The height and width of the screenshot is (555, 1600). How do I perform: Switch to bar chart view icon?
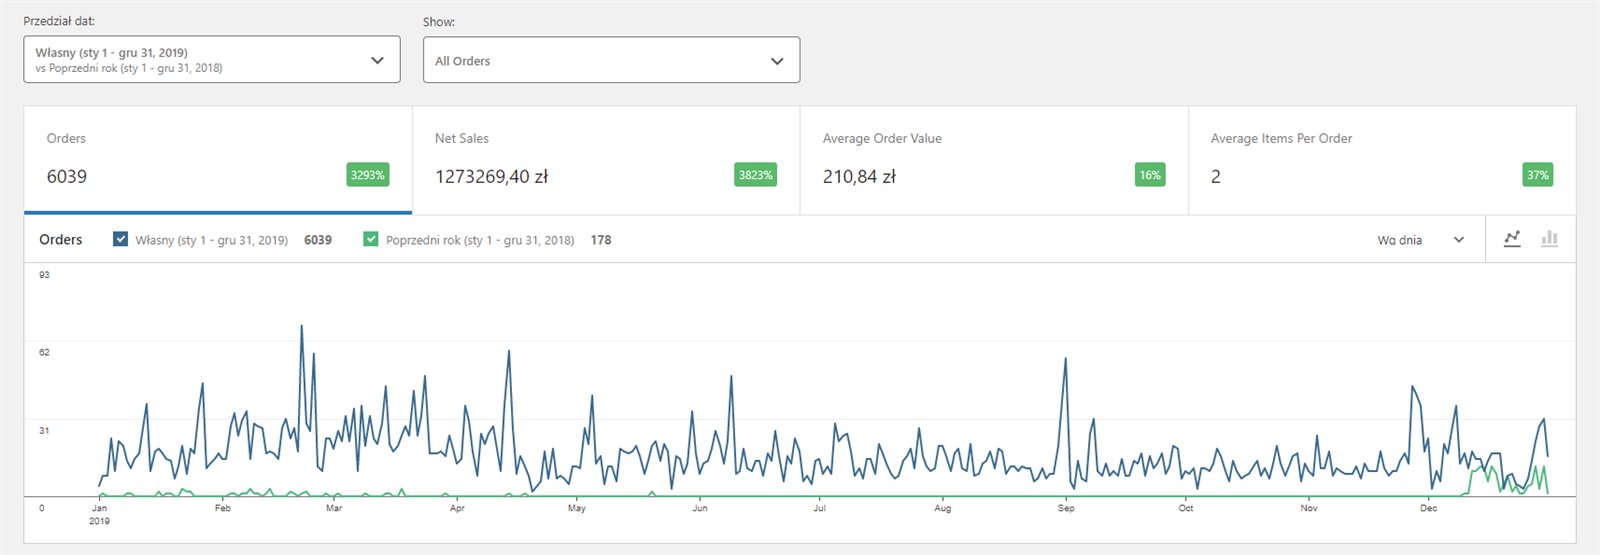click(1549, 239)
